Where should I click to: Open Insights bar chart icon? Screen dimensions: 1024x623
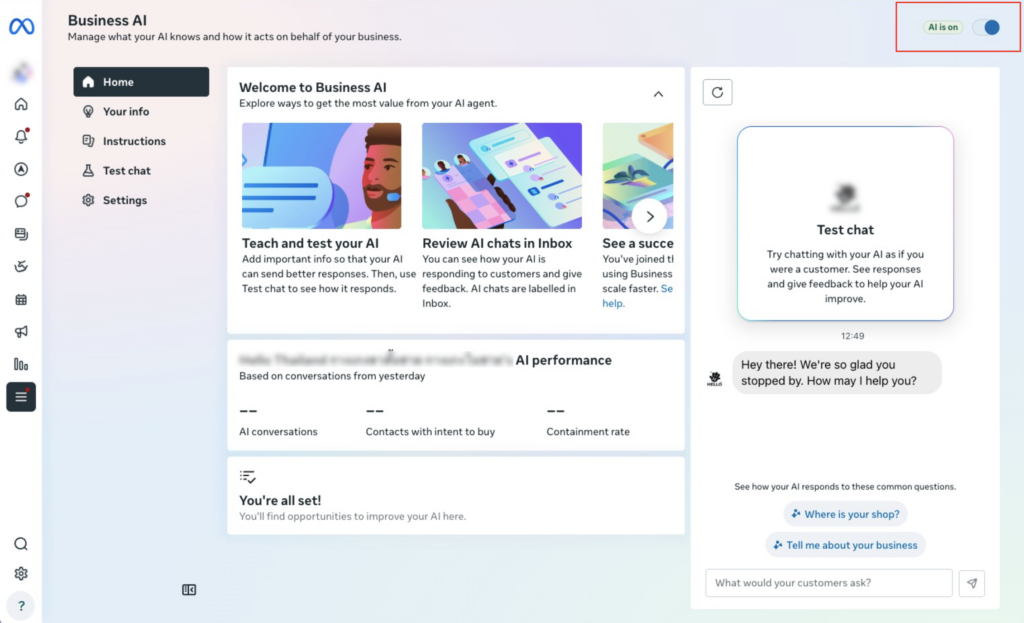tap(21, 364)
